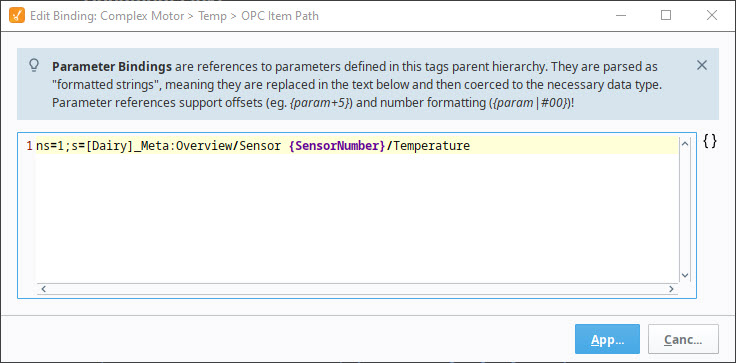736x363 pixels.
Task: Dismiss the Parameter Bindings info banner
Action: [x=702, y=65]
